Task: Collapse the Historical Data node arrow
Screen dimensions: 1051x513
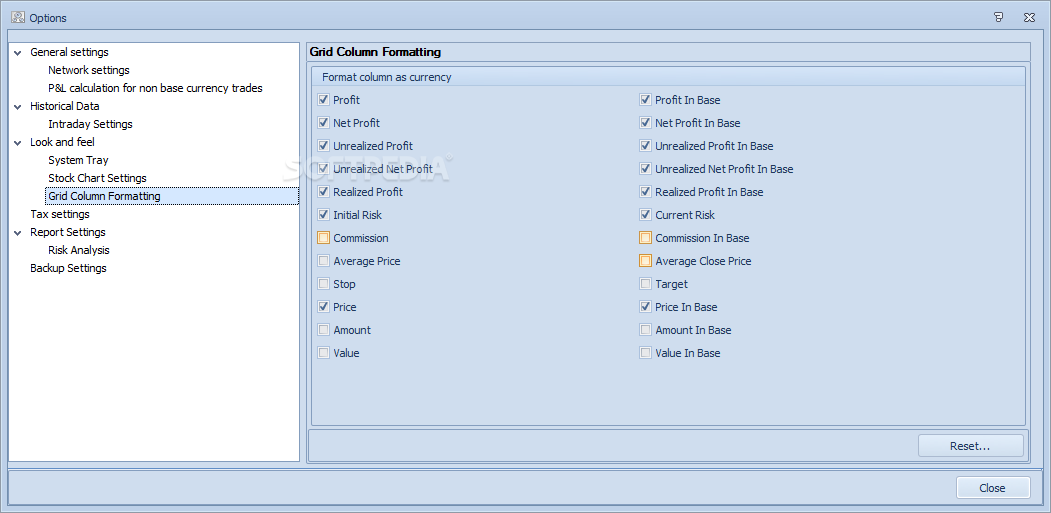Action: (x=17, y=106)
